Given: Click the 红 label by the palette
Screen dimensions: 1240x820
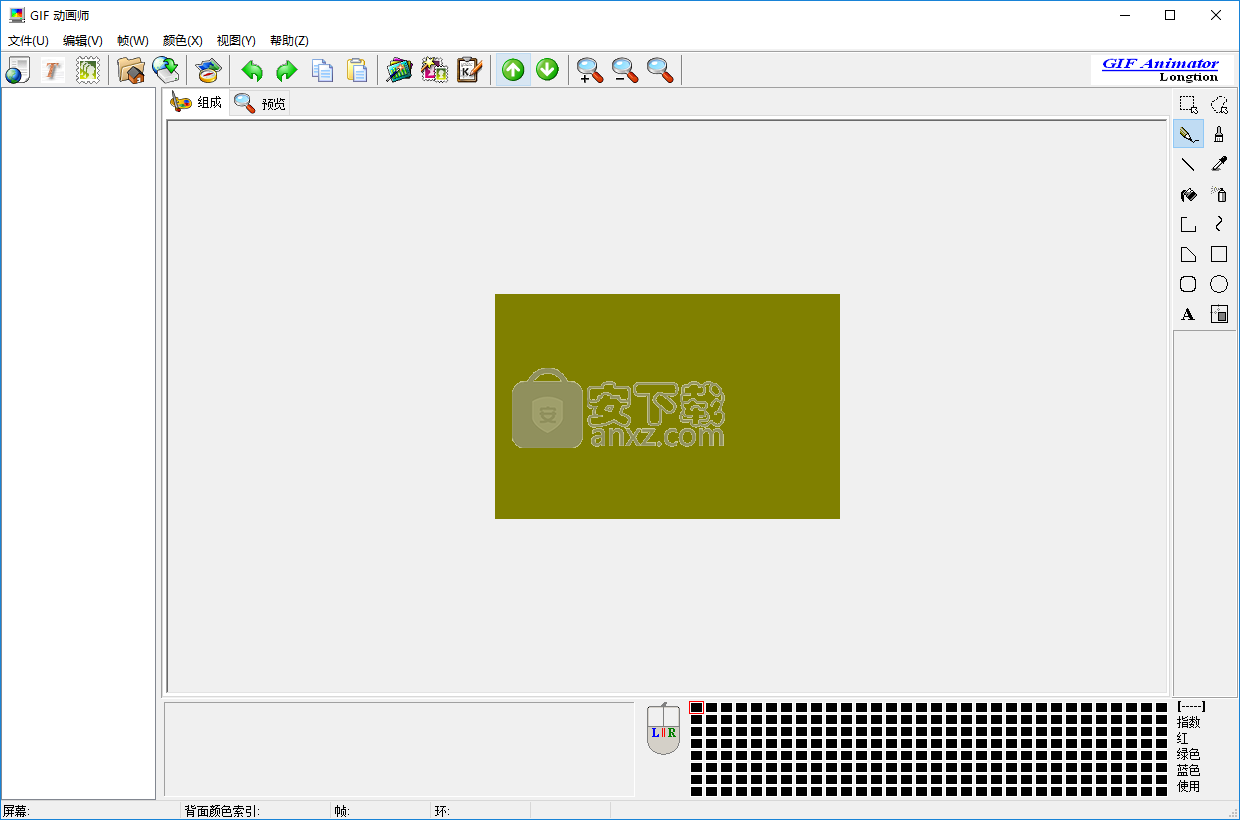Looking at the screenshot, I should tap(1182, 738).
